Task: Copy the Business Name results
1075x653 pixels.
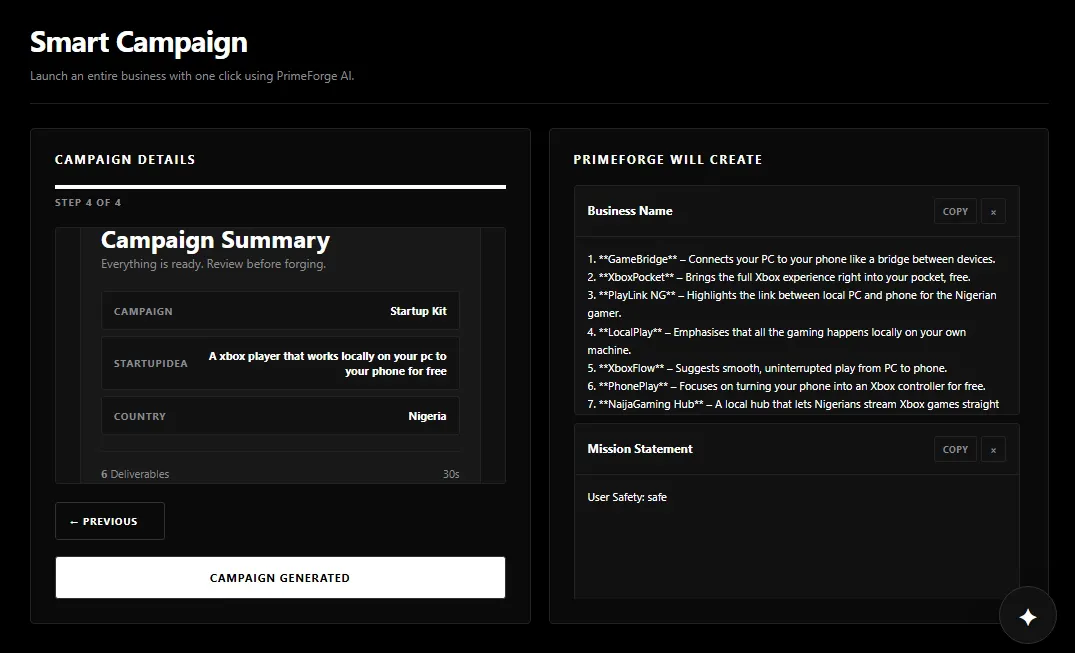Action: click(x=955, y=211)
